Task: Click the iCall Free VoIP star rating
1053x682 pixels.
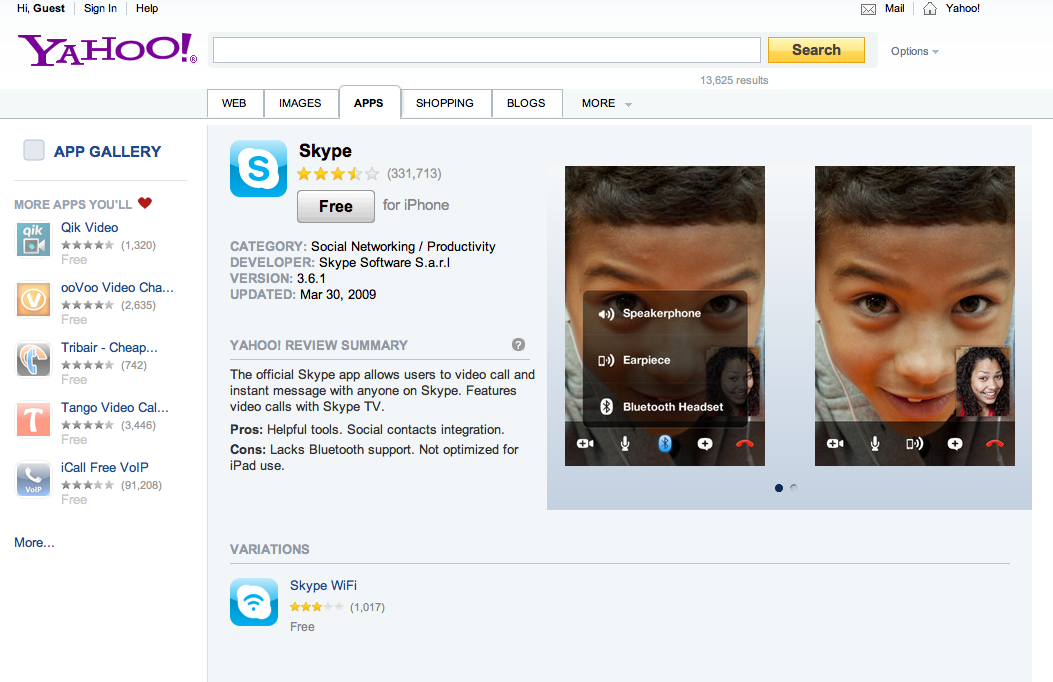Action: (87, 485)
